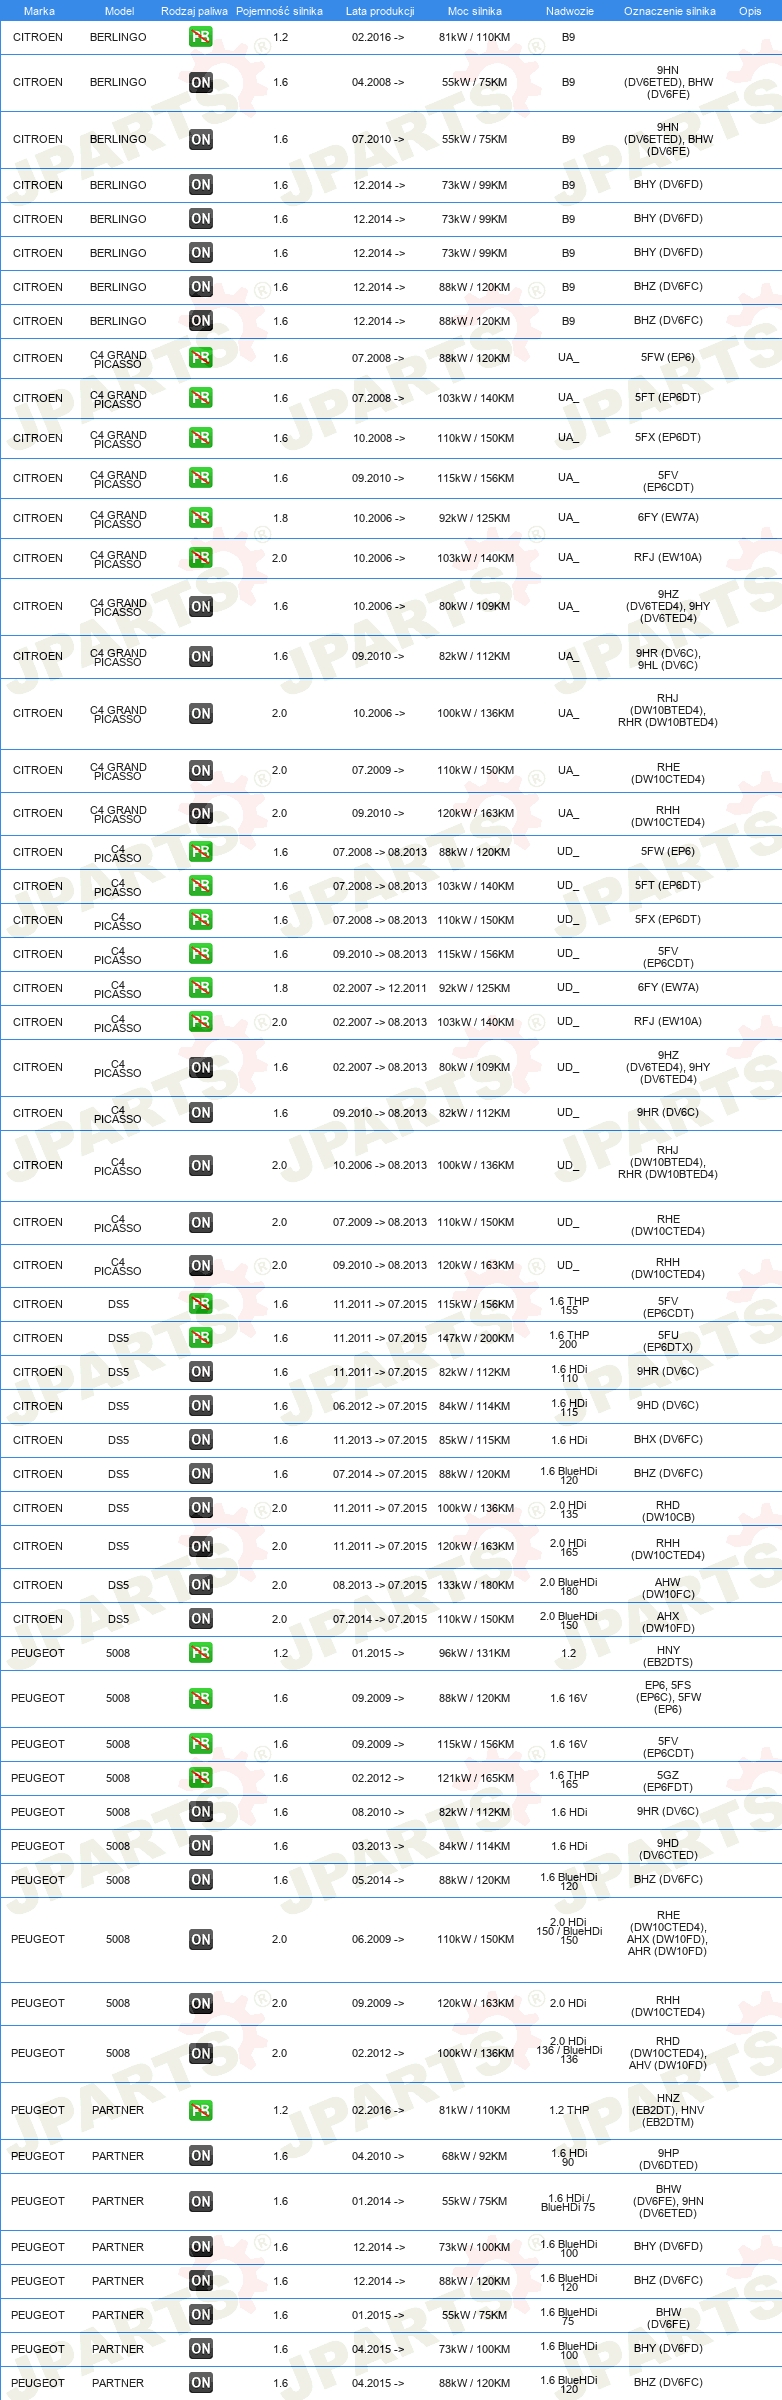The width and height of the screenshot is (782, 2400).
Task: Click the 'RHD (DW10CB)' engine code cell
Action: click(668, 1511)
